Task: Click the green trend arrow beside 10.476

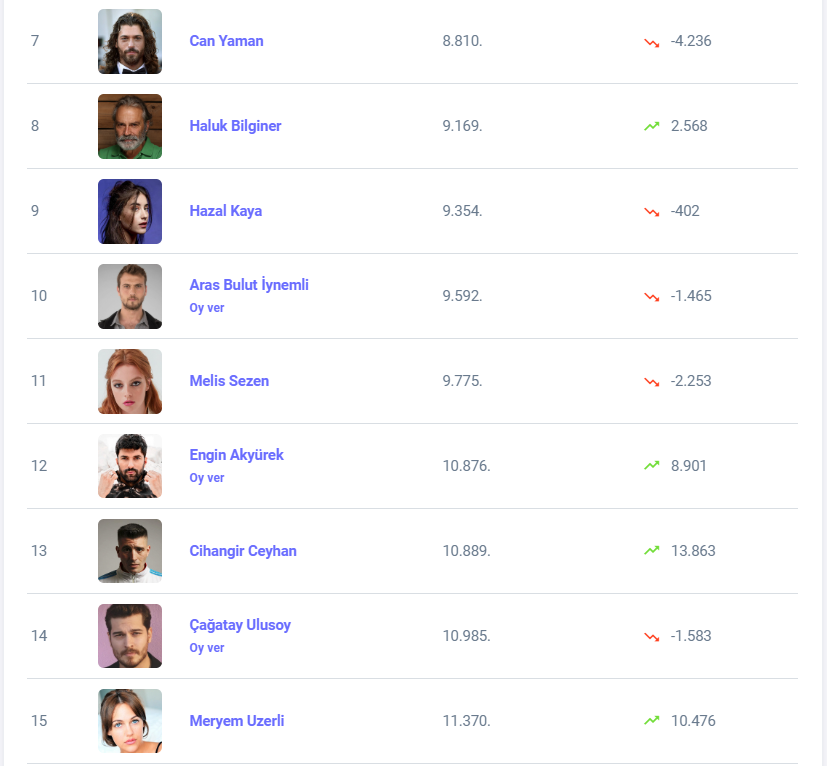Action: click(x=652, y=721)
